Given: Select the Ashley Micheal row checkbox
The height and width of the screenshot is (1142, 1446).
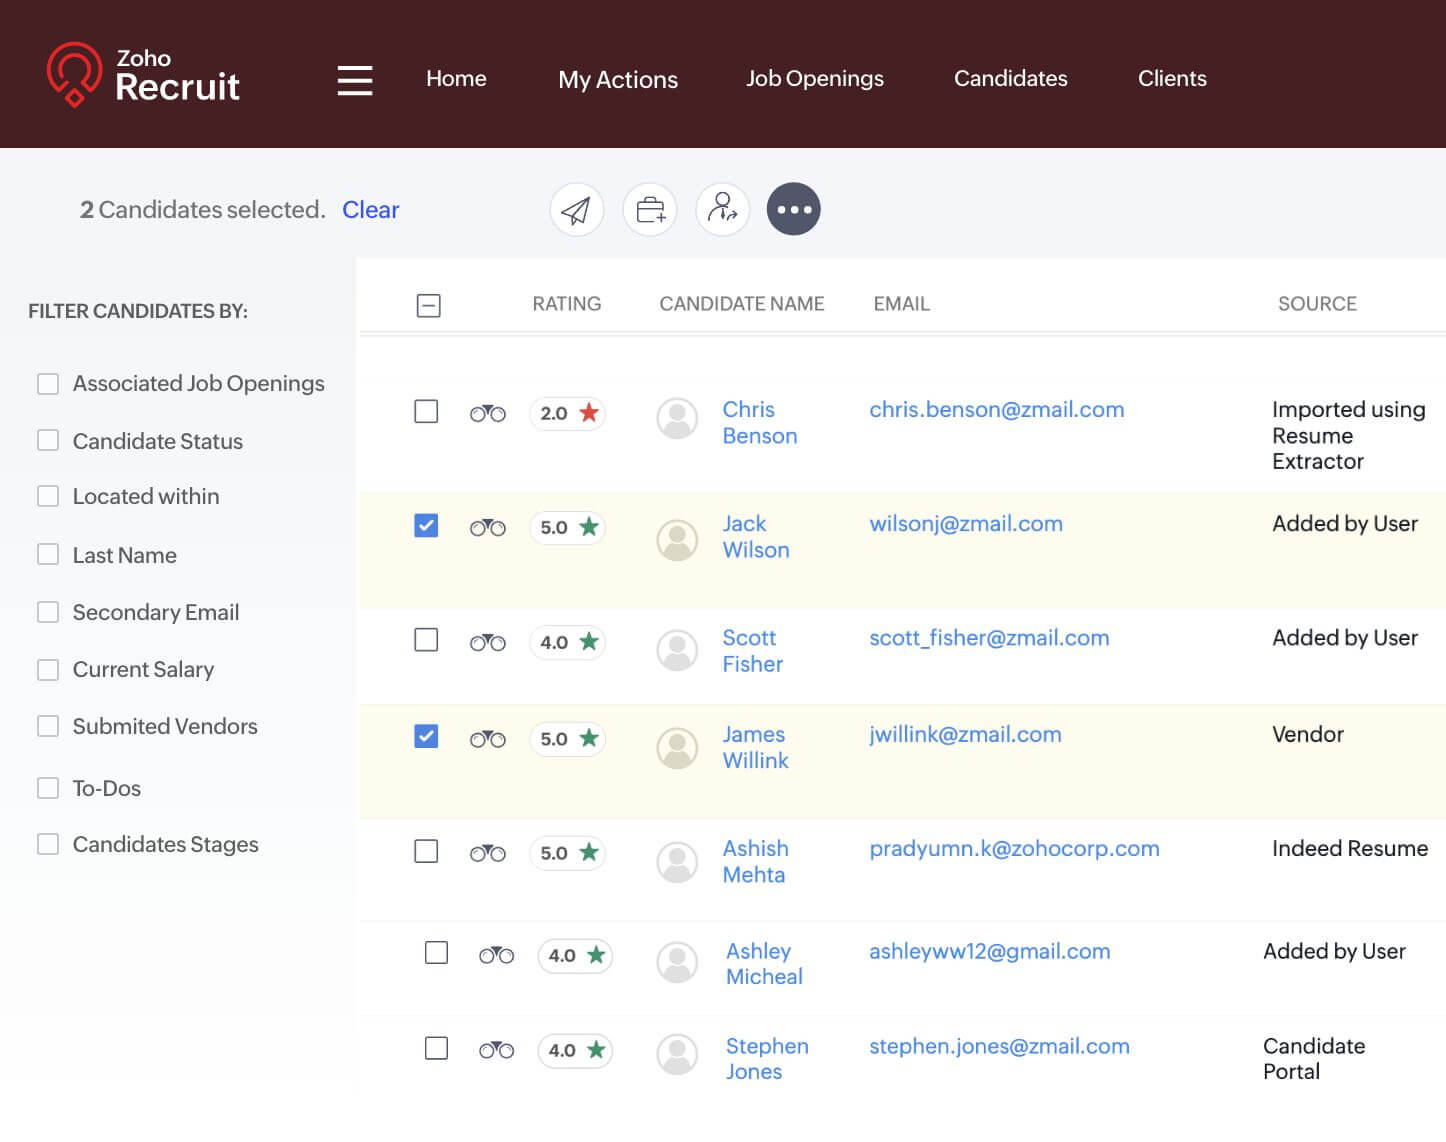Looking at the screenshot, I should (436, 952).
